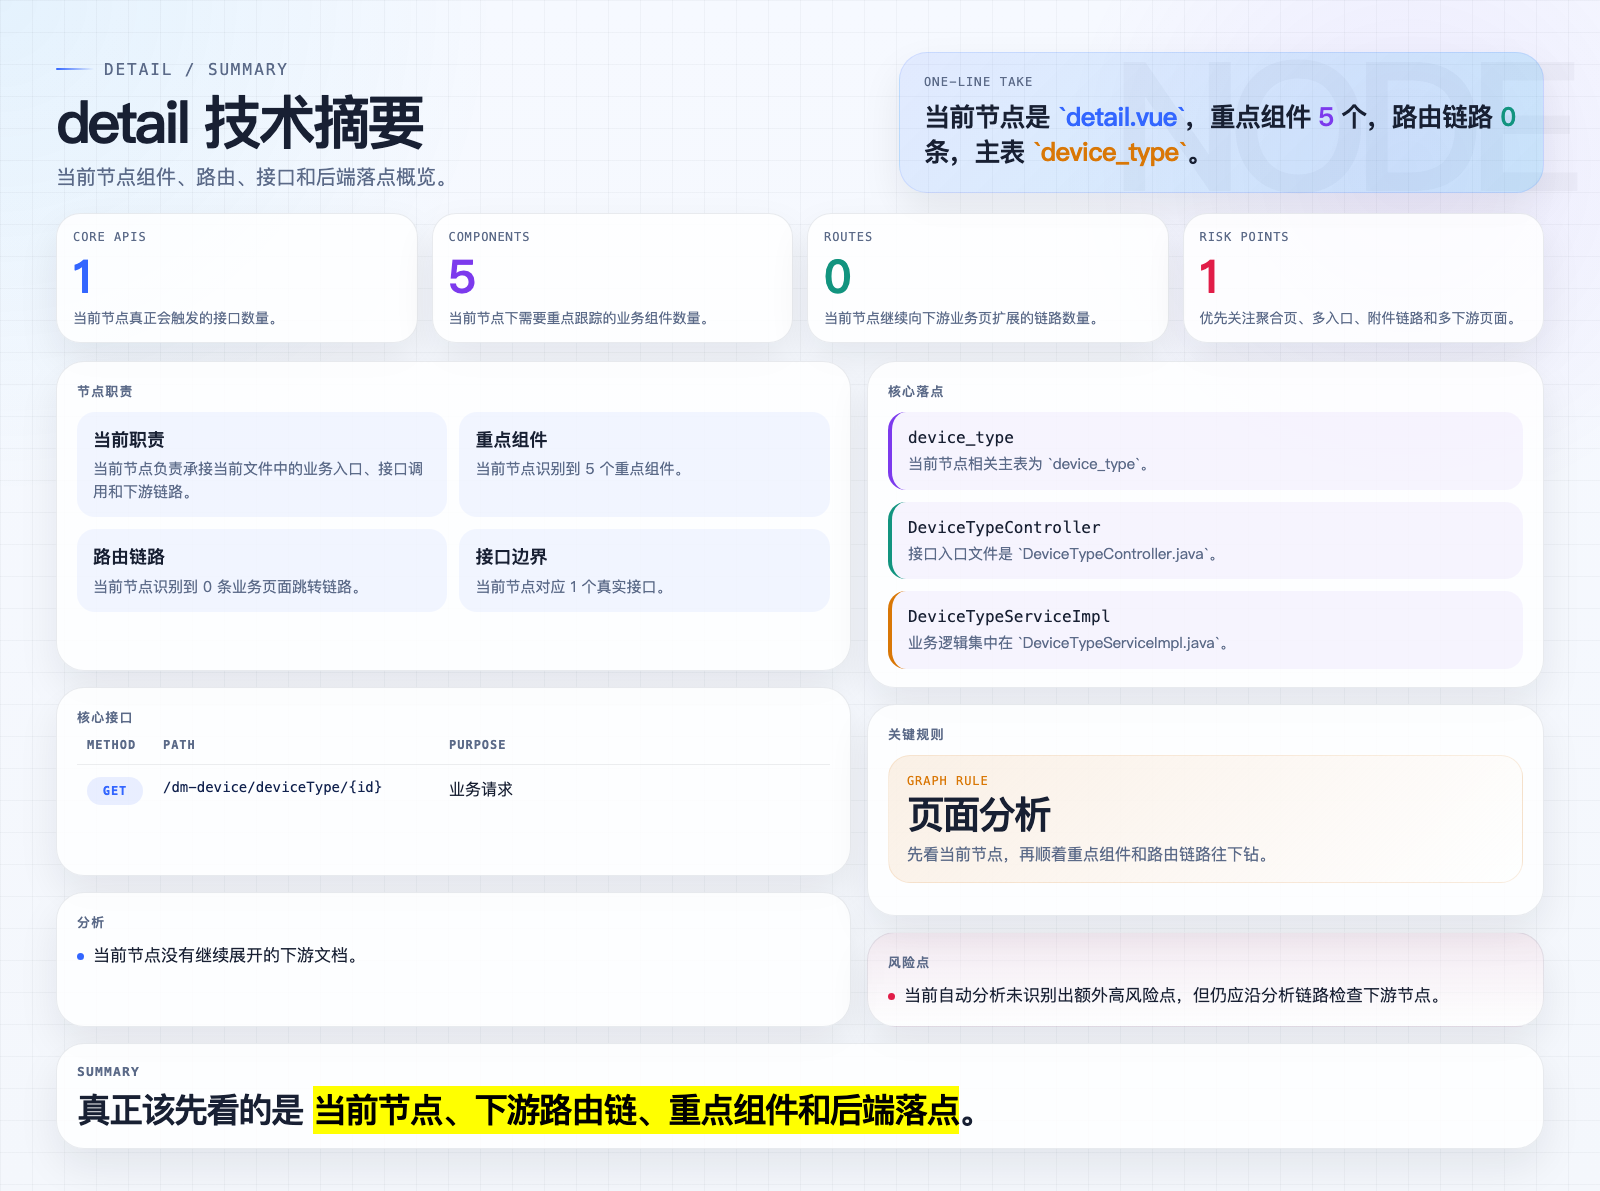Click the 风险点 bullet text
1600x1191 pixels.
[1175, 995]
